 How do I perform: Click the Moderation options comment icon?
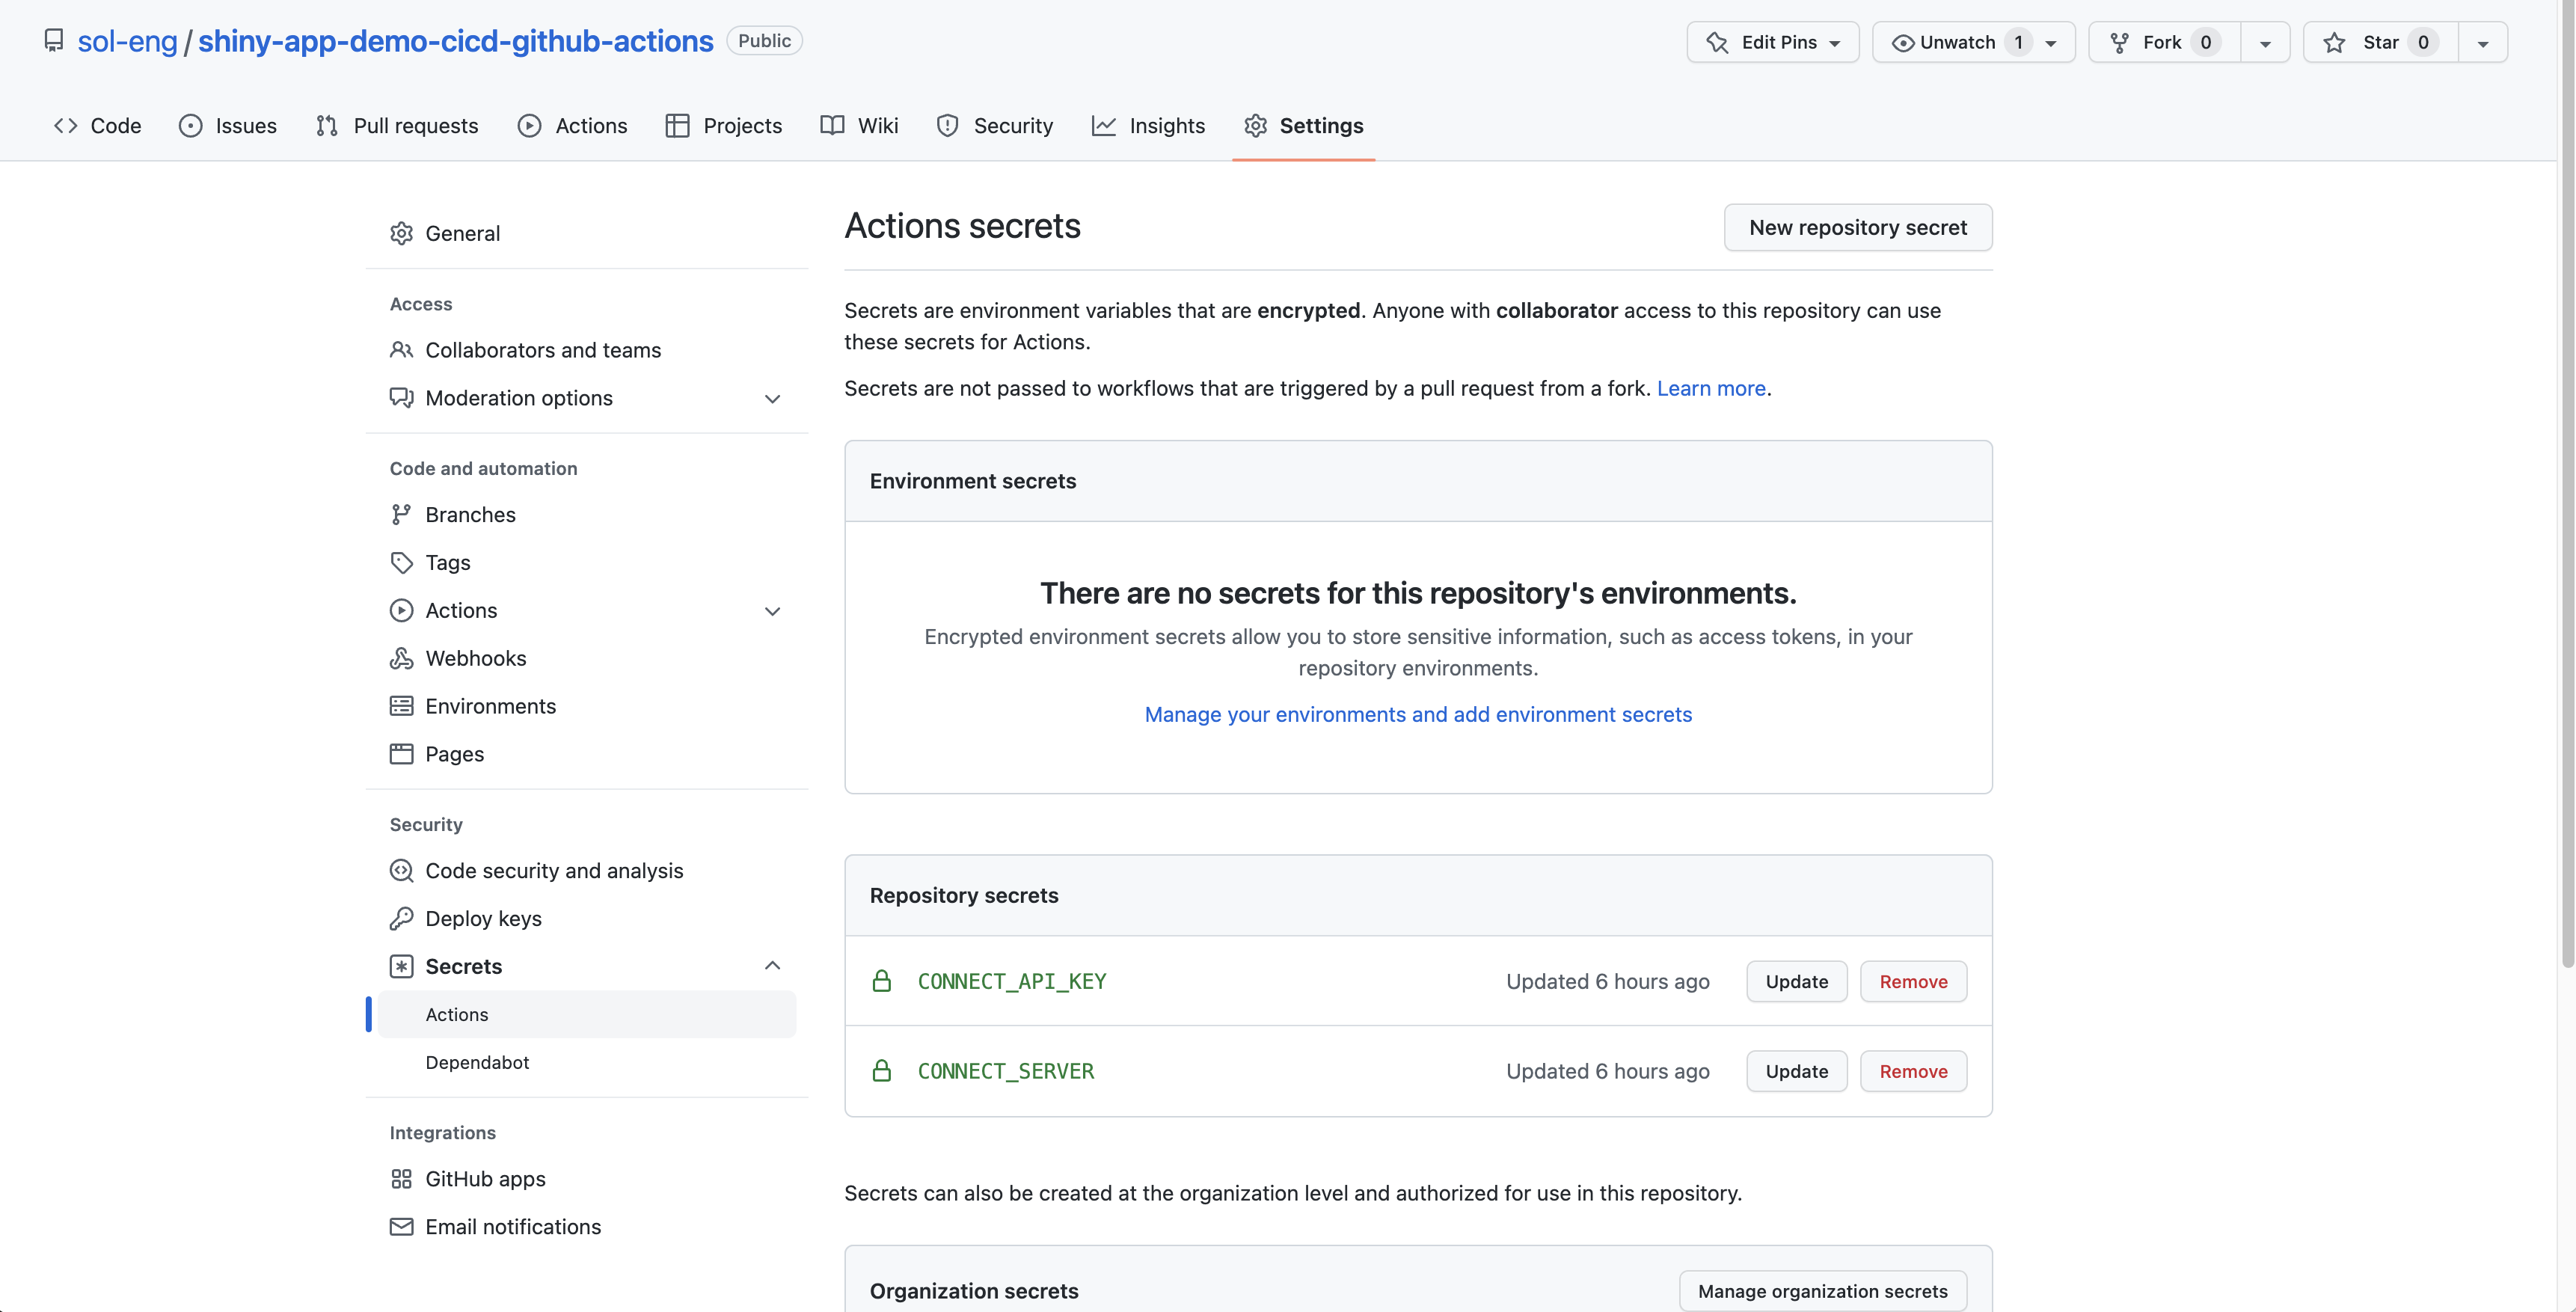pos(401,398)
